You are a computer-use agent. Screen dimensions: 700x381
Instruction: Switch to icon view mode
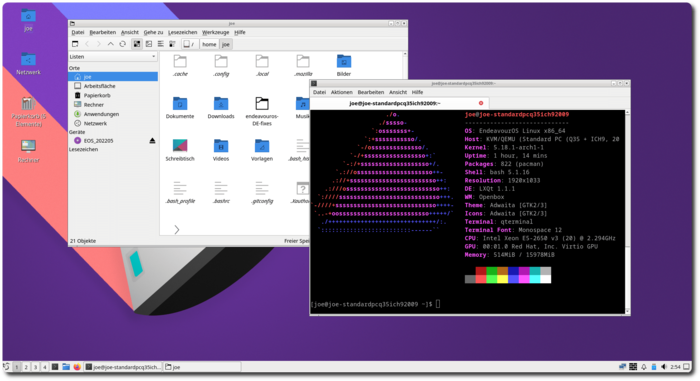tap(137, 44)
